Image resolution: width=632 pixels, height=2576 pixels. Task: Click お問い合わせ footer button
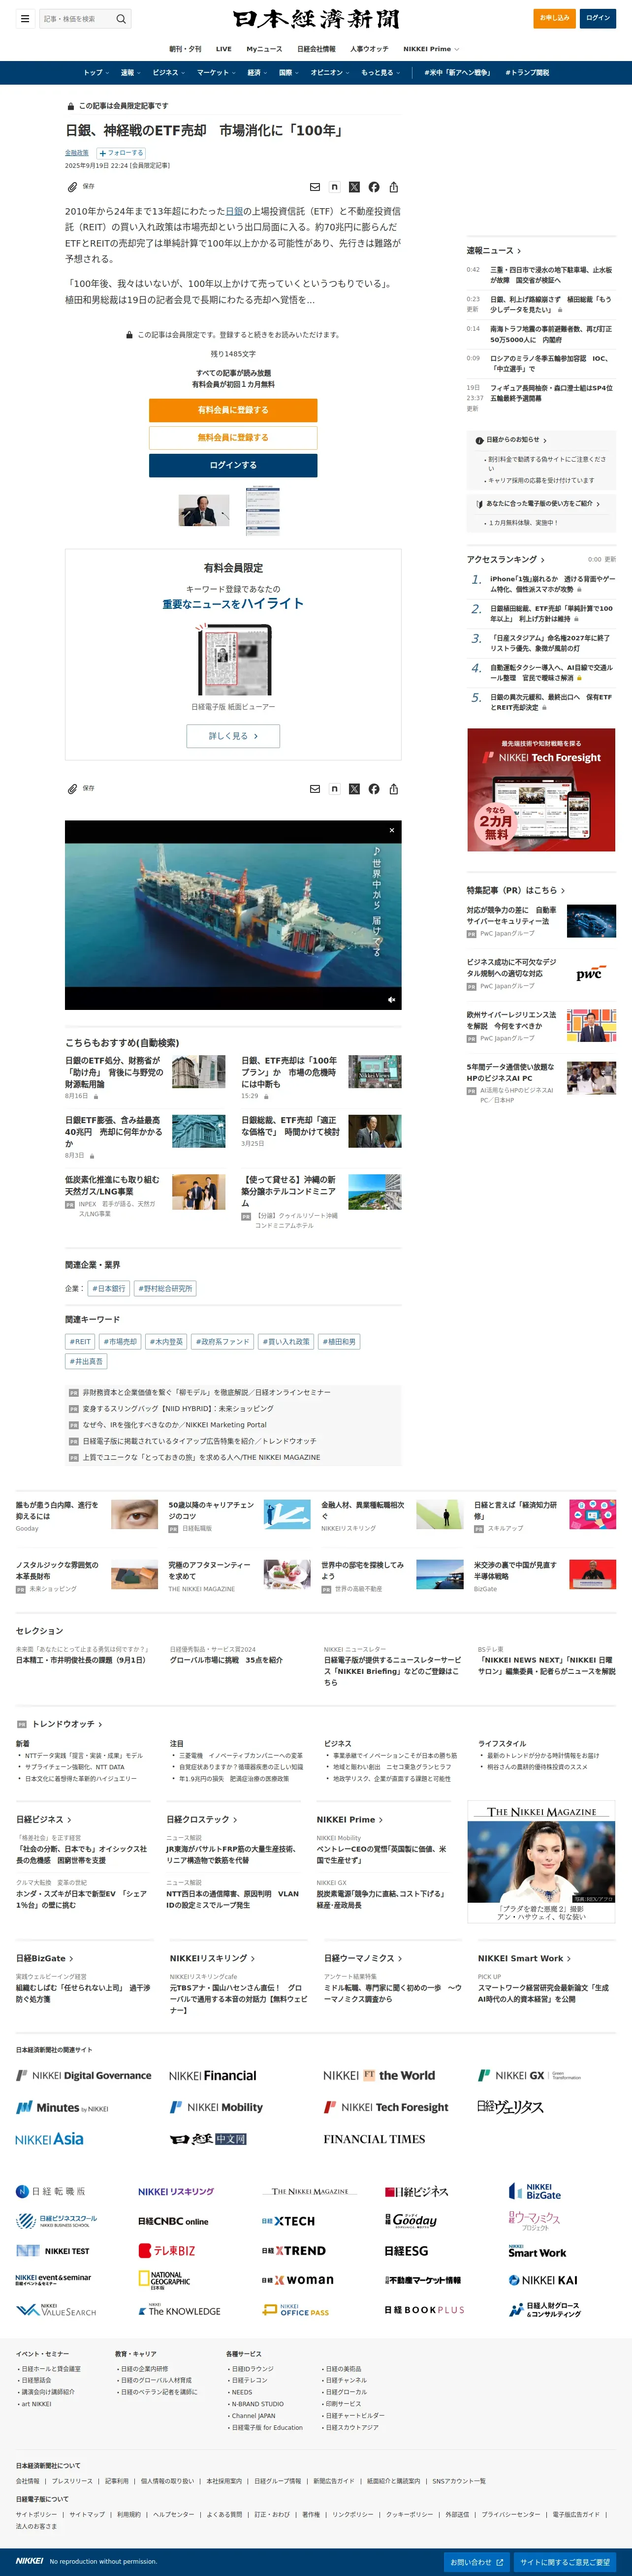point(478,2562)
